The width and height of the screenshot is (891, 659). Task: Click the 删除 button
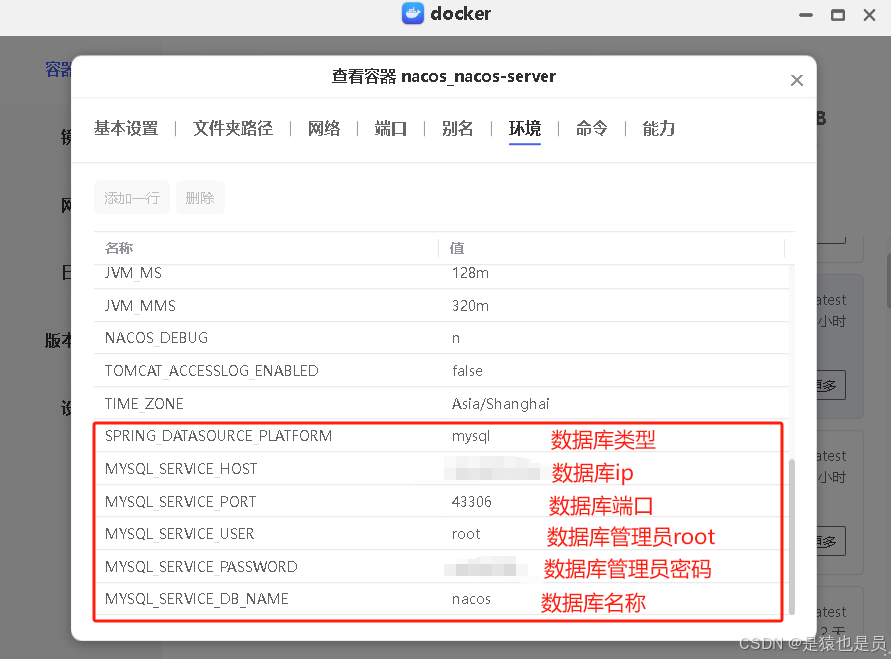tap(200, 198)
